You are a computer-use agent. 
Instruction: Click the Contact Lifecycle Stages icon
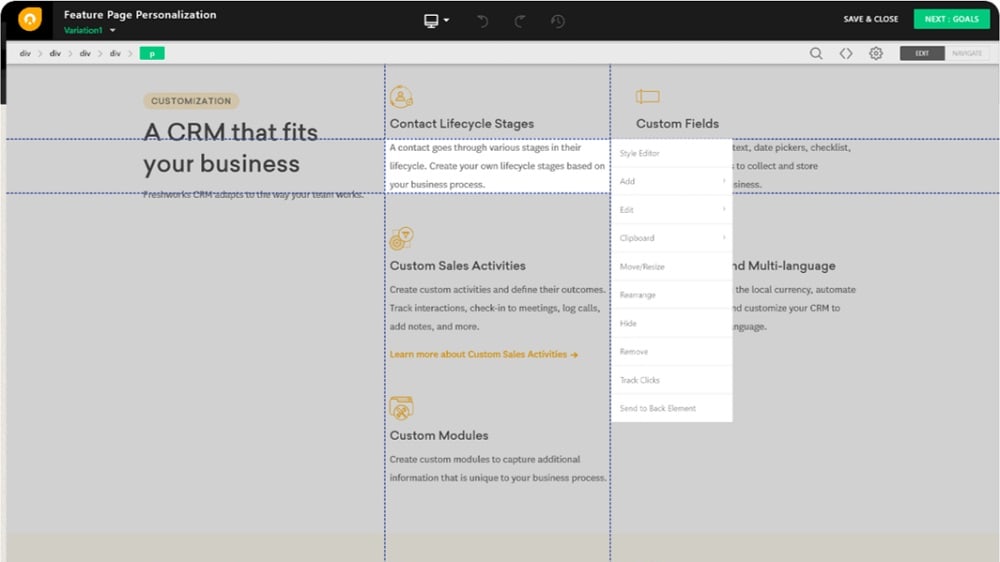tap(401, 96)
